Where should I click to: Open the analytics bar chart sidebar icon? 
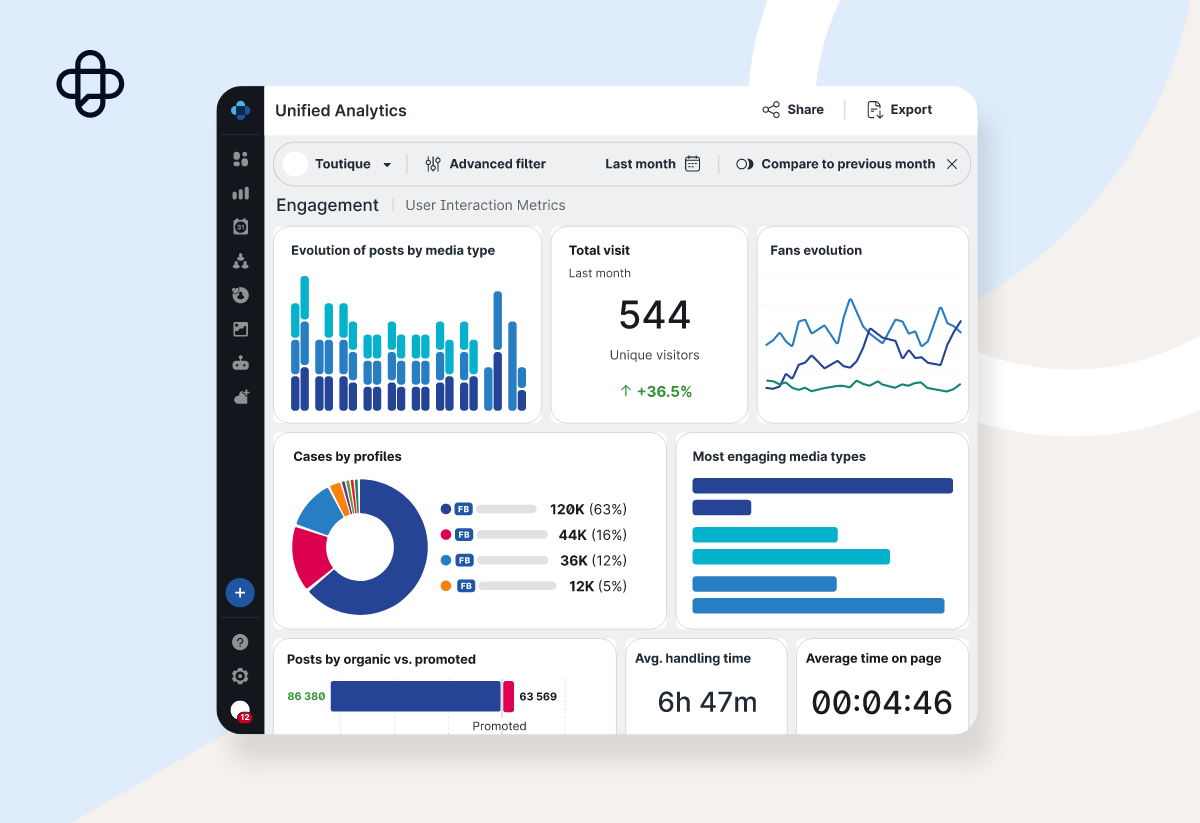[240, 193]
